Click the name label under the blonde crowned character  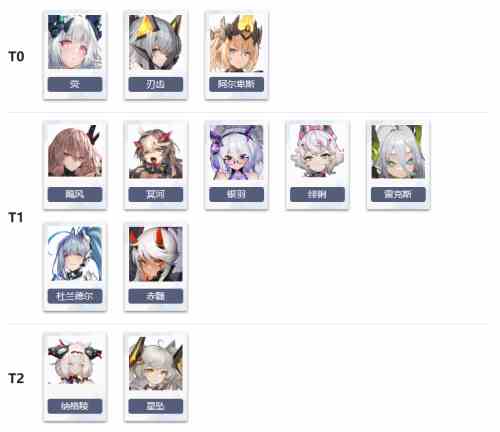point(236,84)
